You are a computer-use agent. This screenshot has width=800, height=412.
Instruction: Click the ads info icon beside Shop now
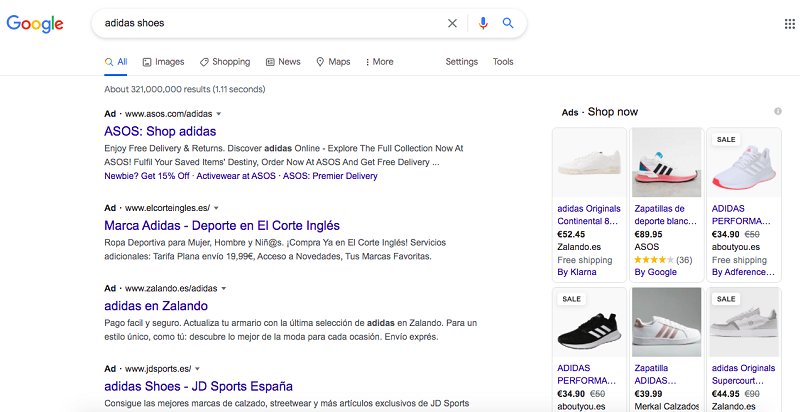coord(778,111)
